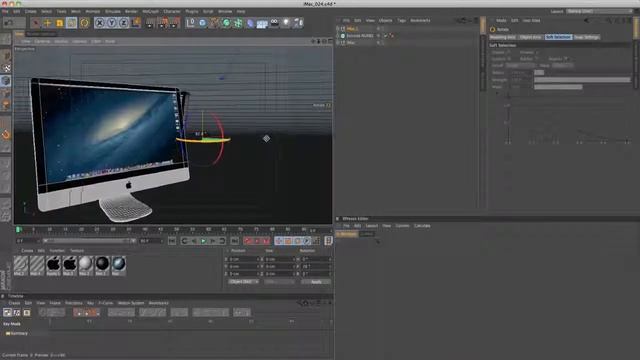Switch timeline to Motion mode icon
640x360 pixels.
pos(27,313)
